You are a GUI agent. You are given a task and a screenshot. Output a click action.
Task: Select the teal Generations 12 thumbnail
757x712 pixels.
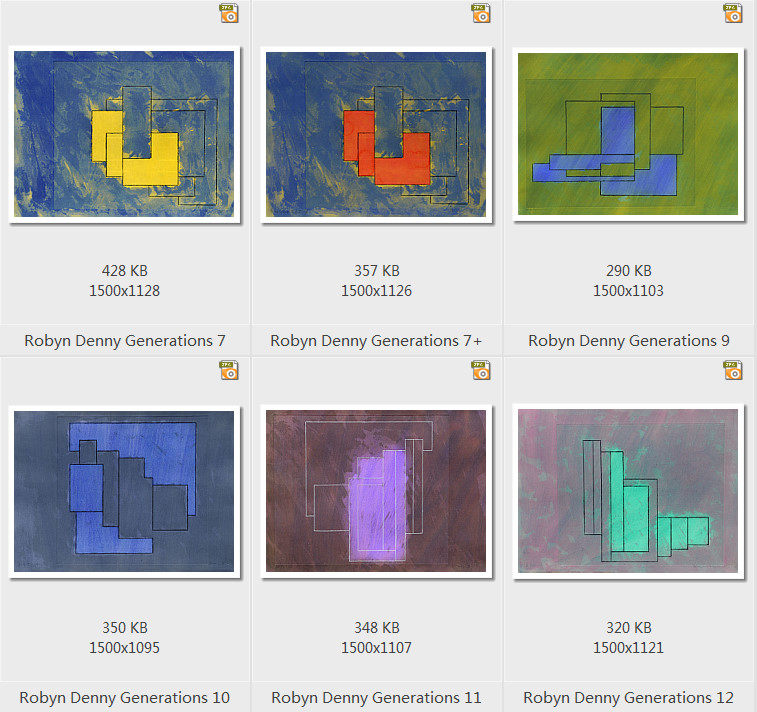[628, 491]
